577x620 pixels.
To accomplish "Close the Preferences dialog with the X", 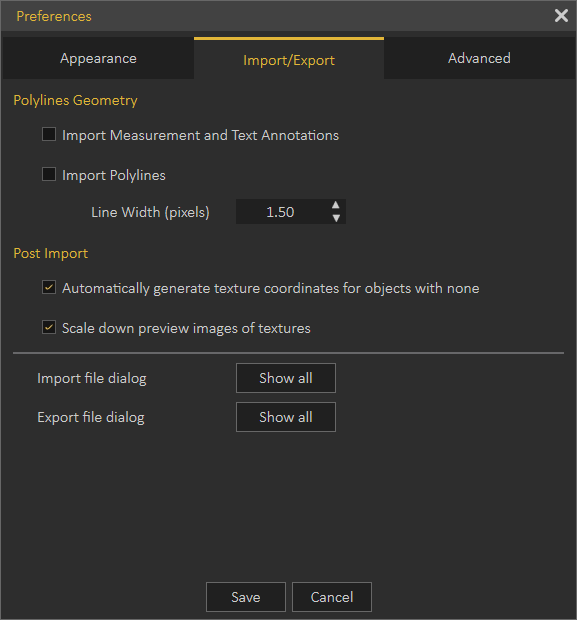I will (x=561, y=16).
